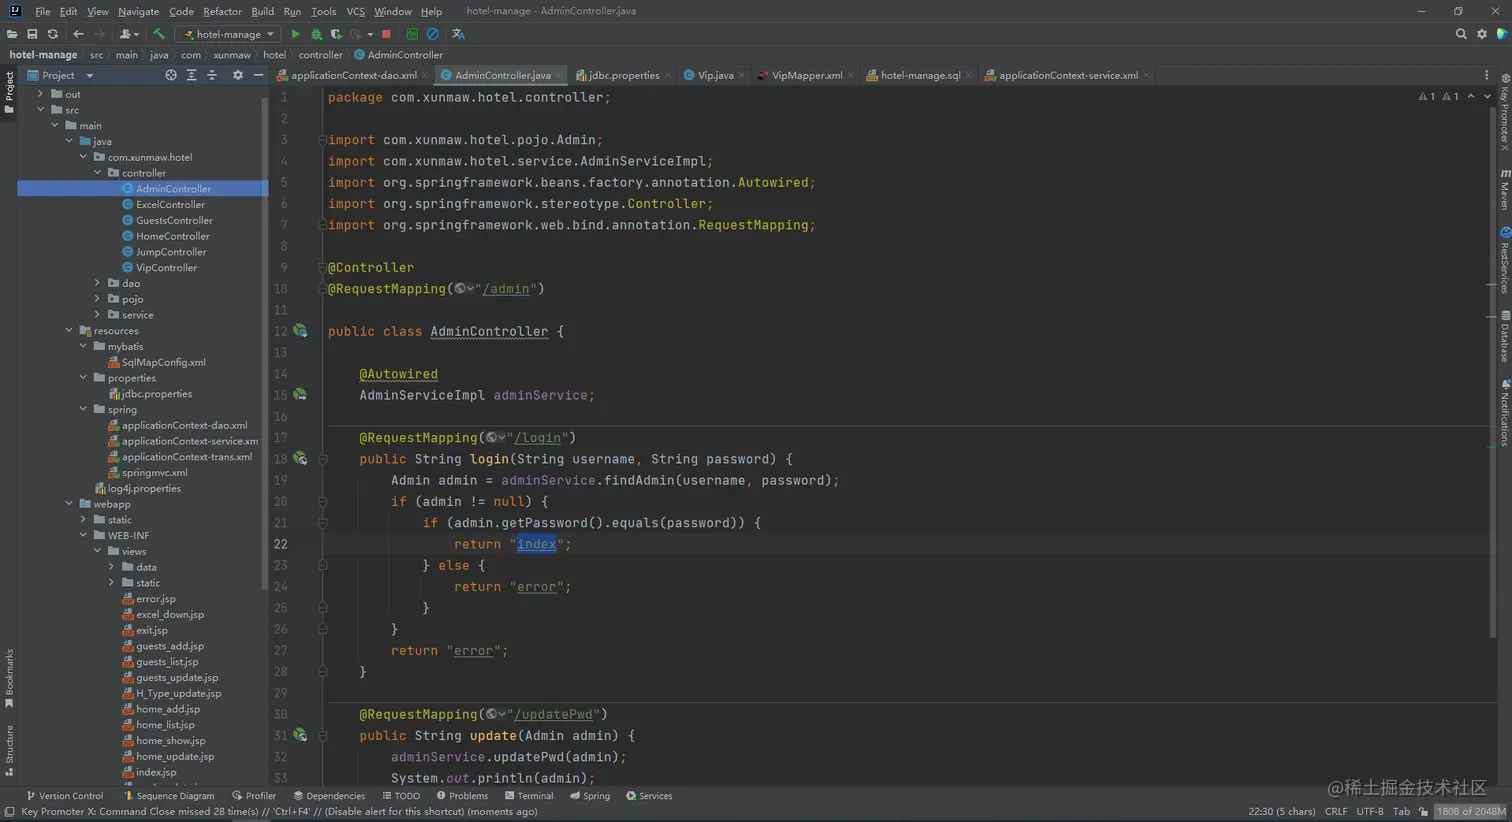The height and width of the screenshot is (822, 1512).
Task: Click the Reload from disk icon
Action: pyautogui.click(x=52, y=34)
